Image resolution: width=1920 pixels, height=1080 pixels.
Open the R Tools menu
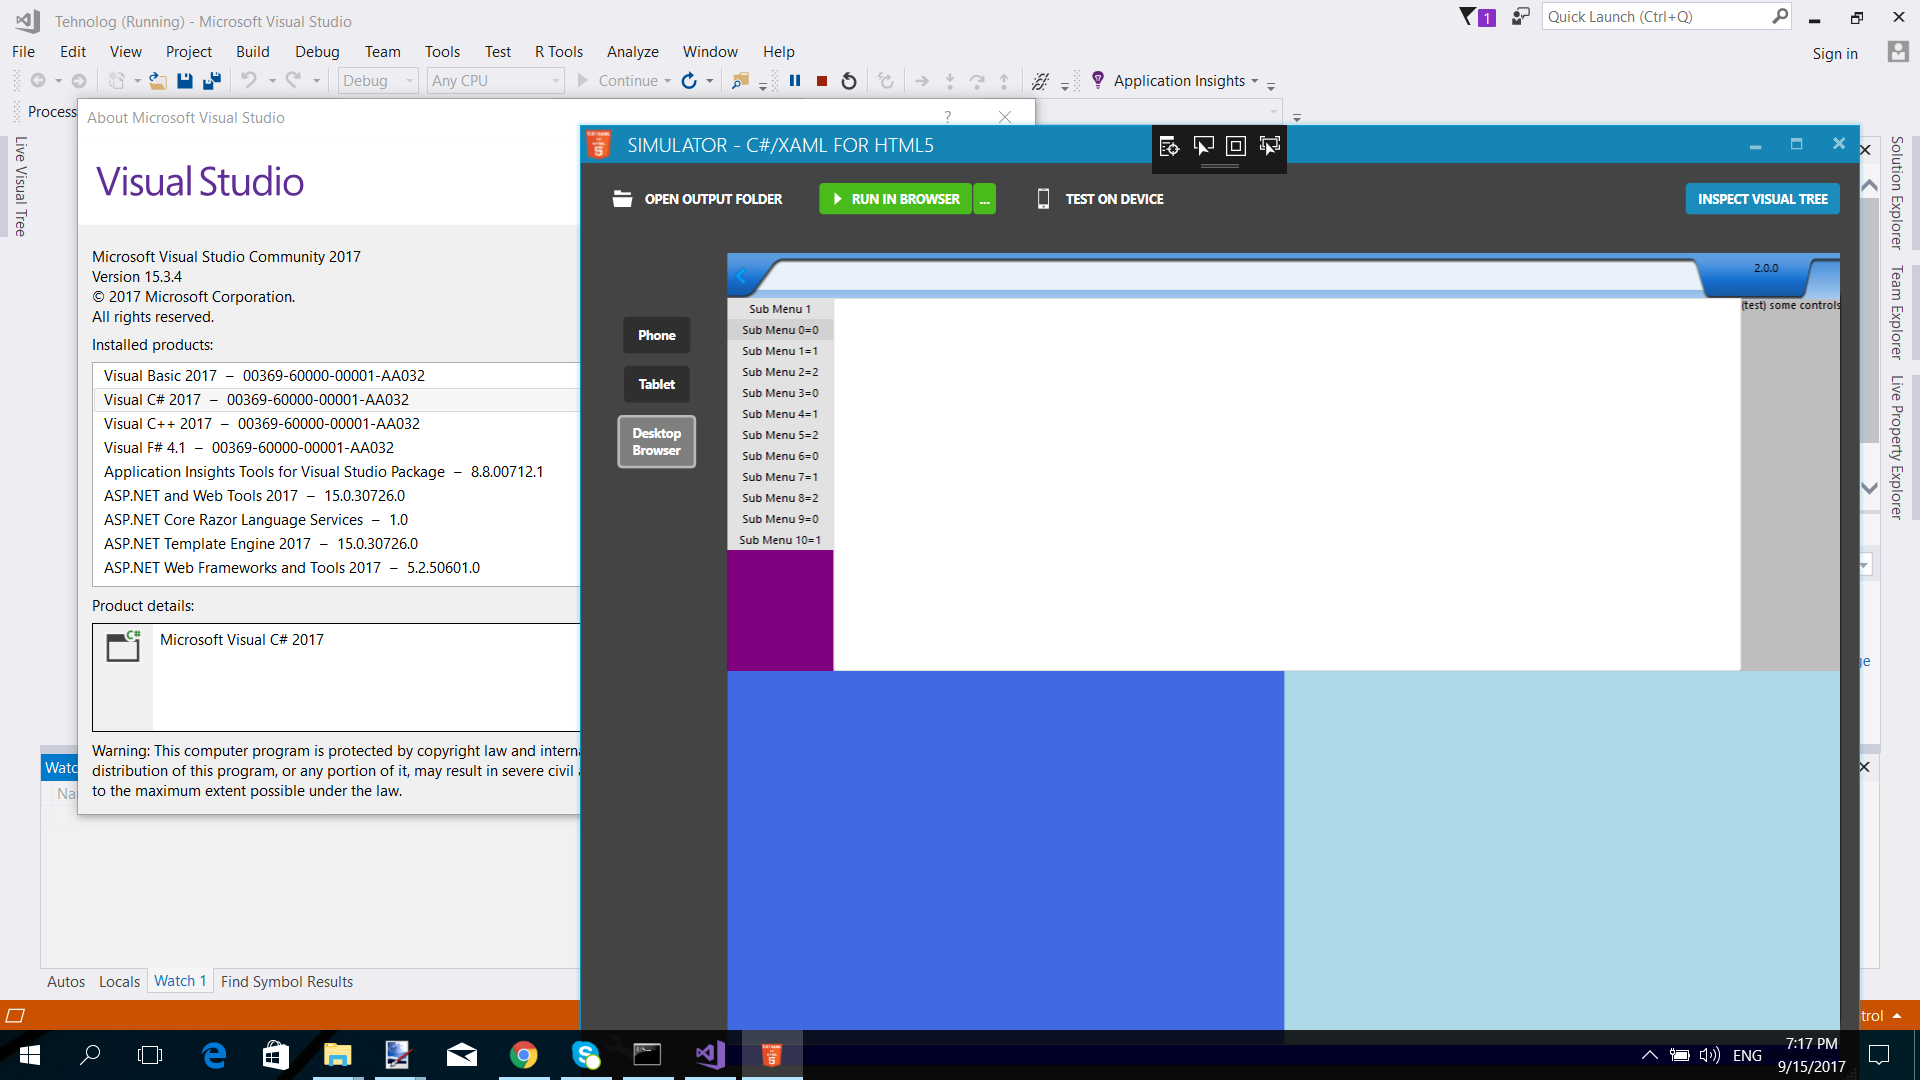pyautogui.click(x=559, y=52)
